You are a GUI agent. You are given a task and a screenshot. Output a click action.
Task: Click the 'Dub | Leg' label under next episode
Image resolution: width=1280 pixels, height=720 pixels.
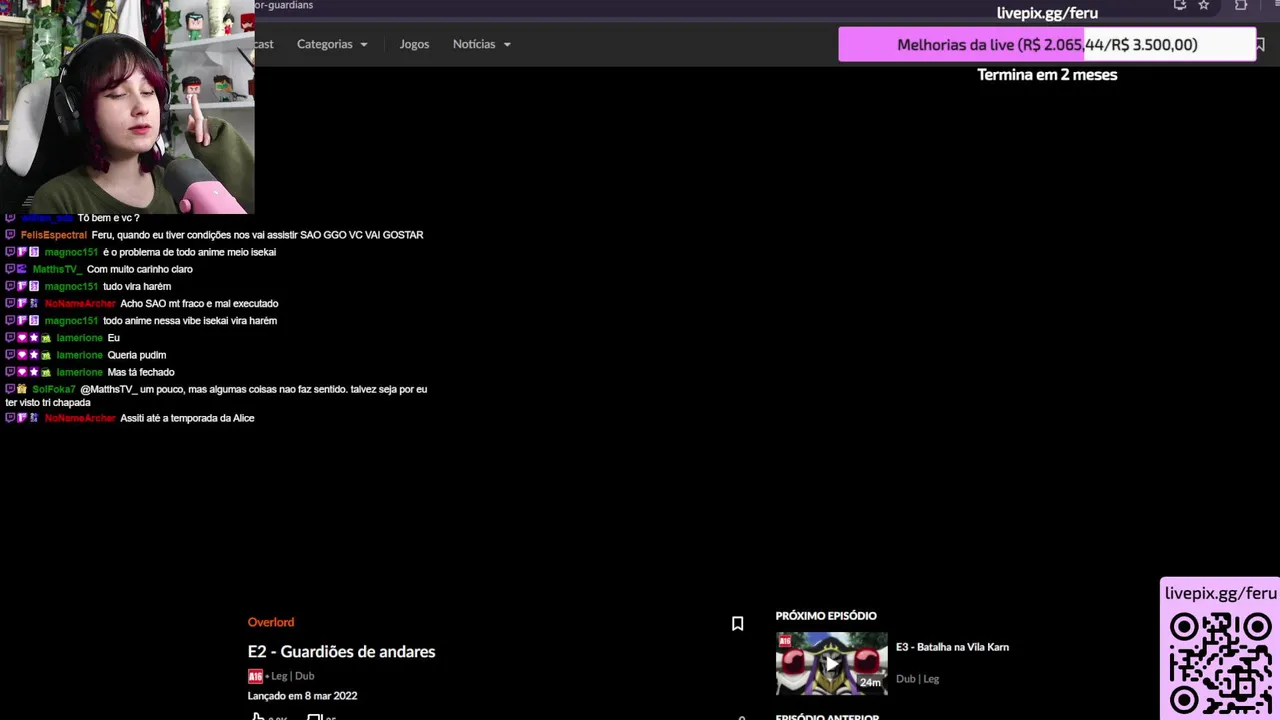pyautogui.click(x=917, y=679)
